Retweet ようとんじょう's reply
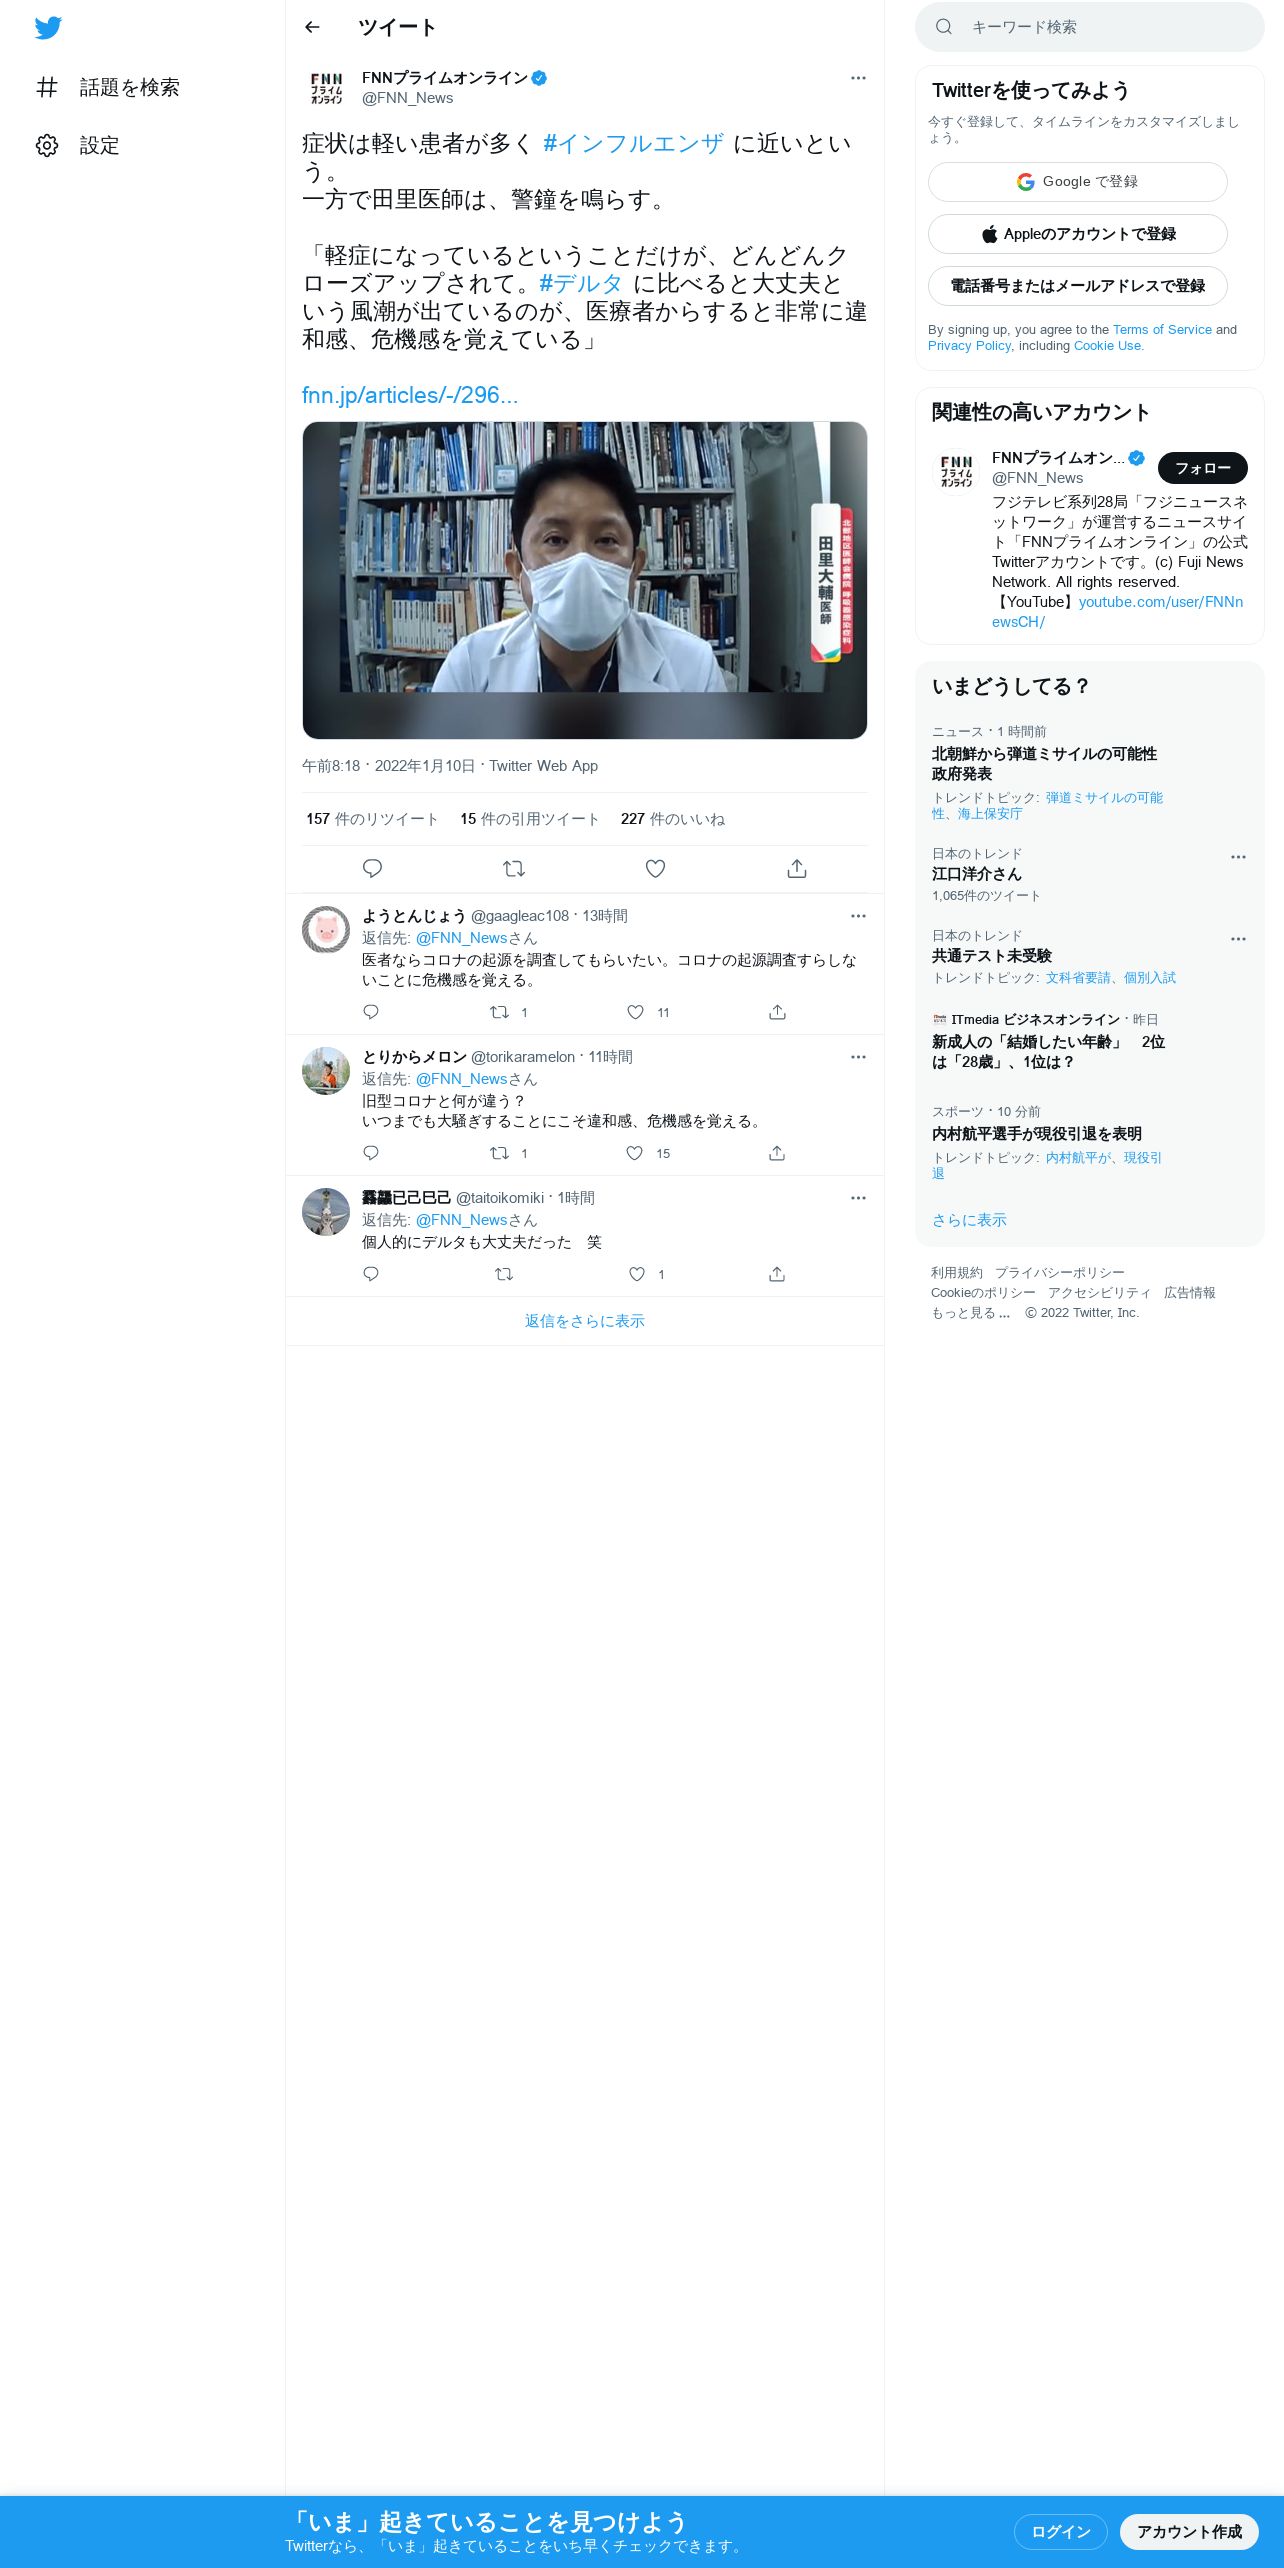Viewport: 1284px width, 2568px height. pyautogui.click(x=499, y=1012)
